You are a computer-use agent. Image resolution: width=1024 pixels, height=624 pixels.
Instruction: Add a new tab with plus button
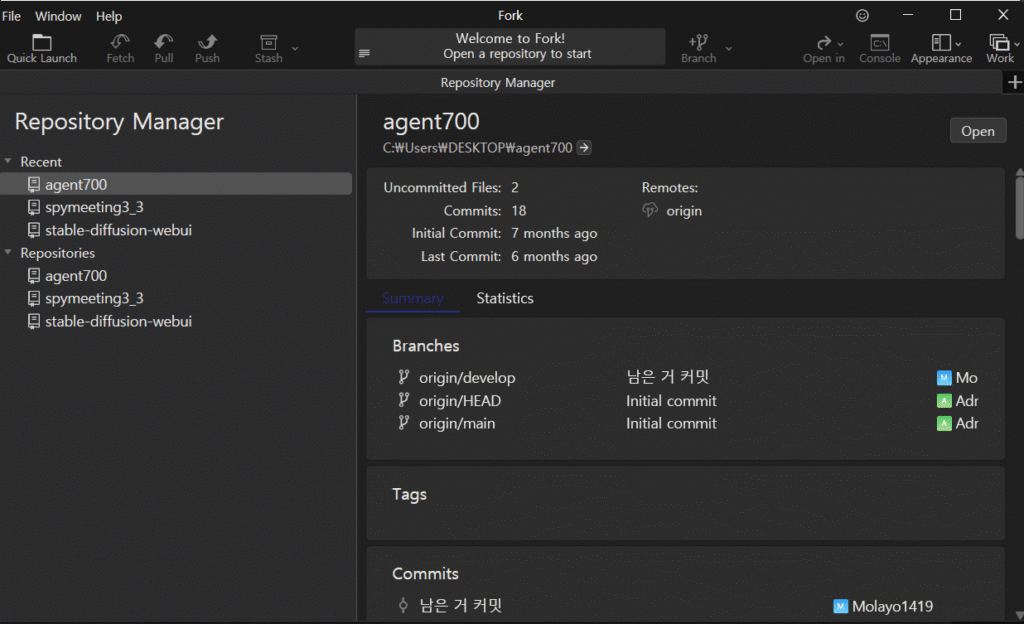tap(1012, 83)
